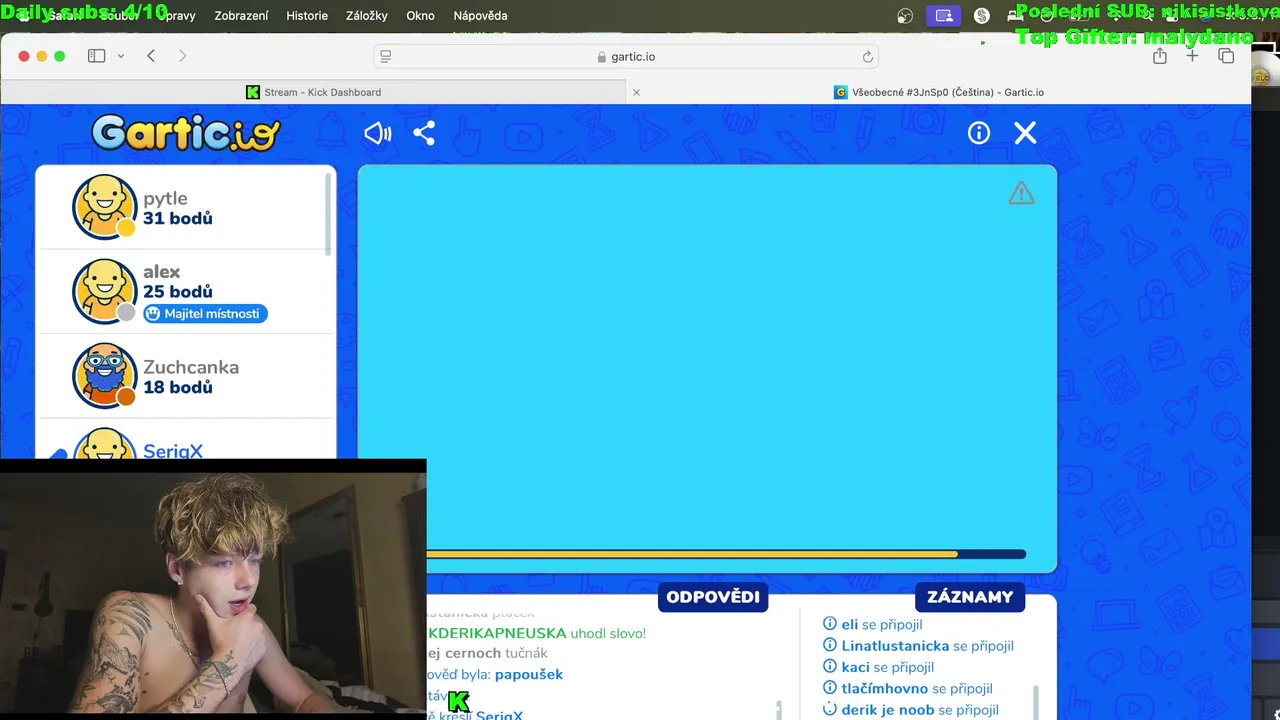
Task: Open the Historie menu
Action: tap(307, 16)
